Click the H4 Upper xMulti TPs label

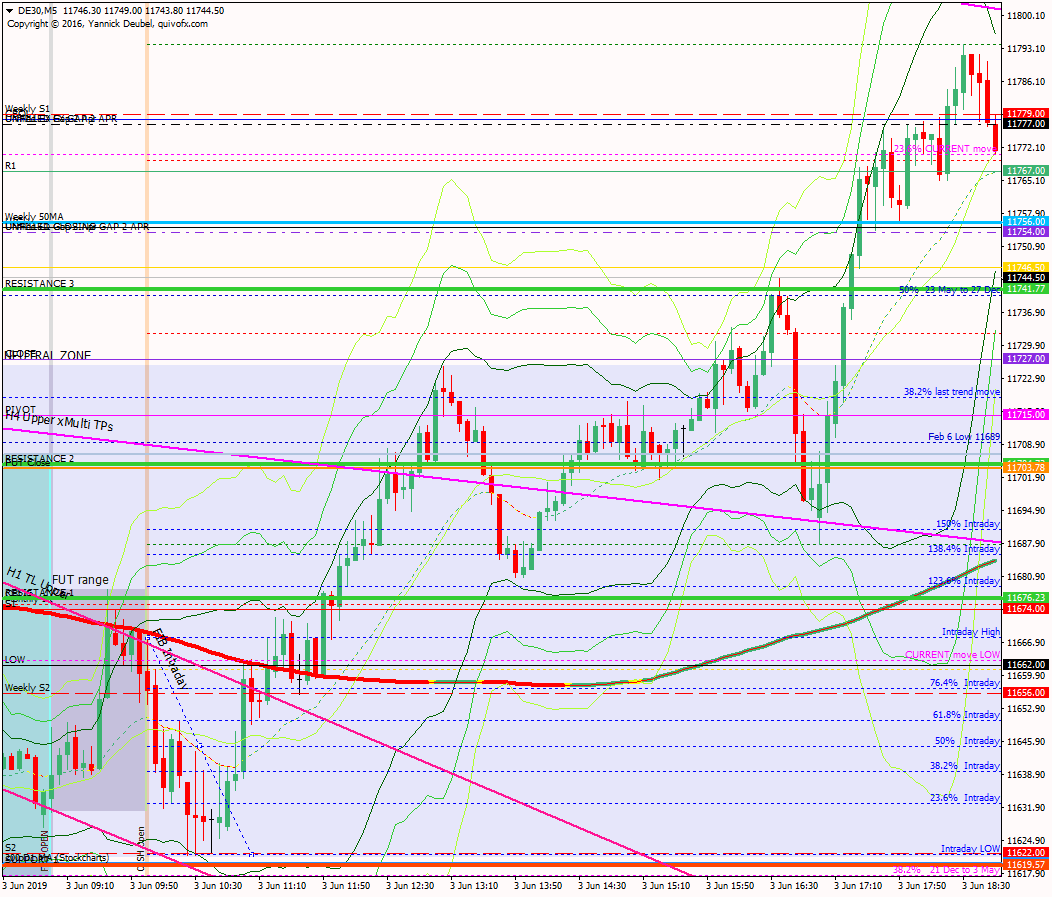pos(60,424)
